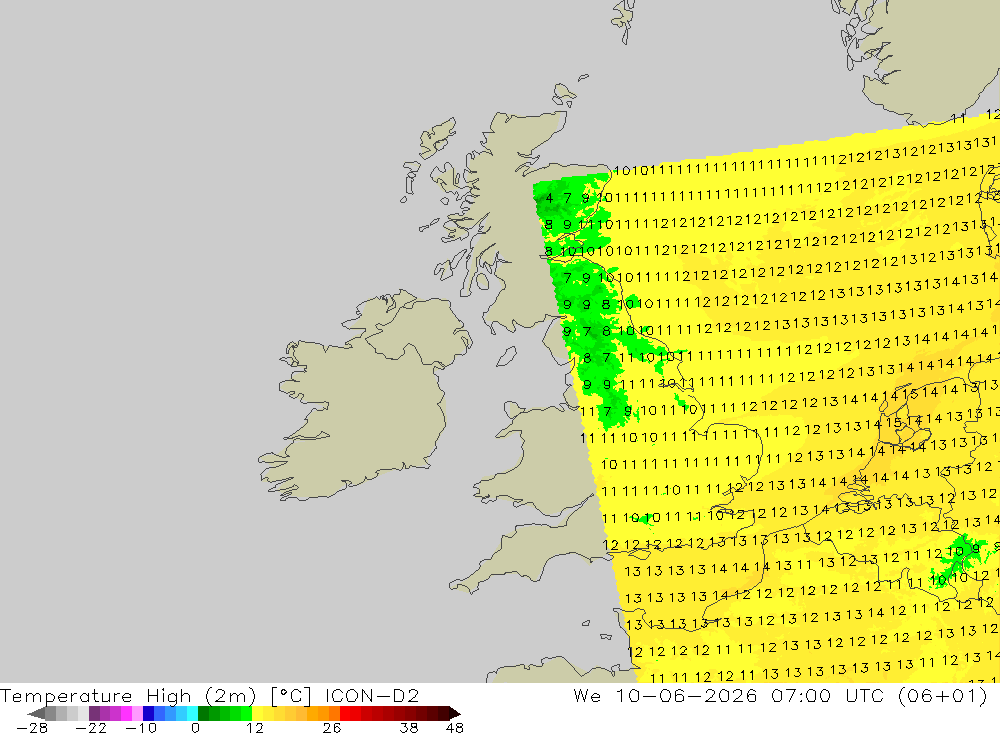Viewport: 1000px width, 733px height.
Task: Click the '0' legend label
Action: (x=195, y=728)
